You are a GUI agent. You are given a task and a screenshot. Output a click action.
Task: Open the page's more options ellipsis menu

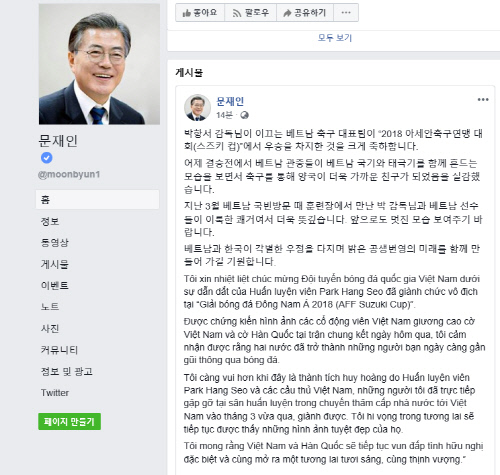(346, 13)
